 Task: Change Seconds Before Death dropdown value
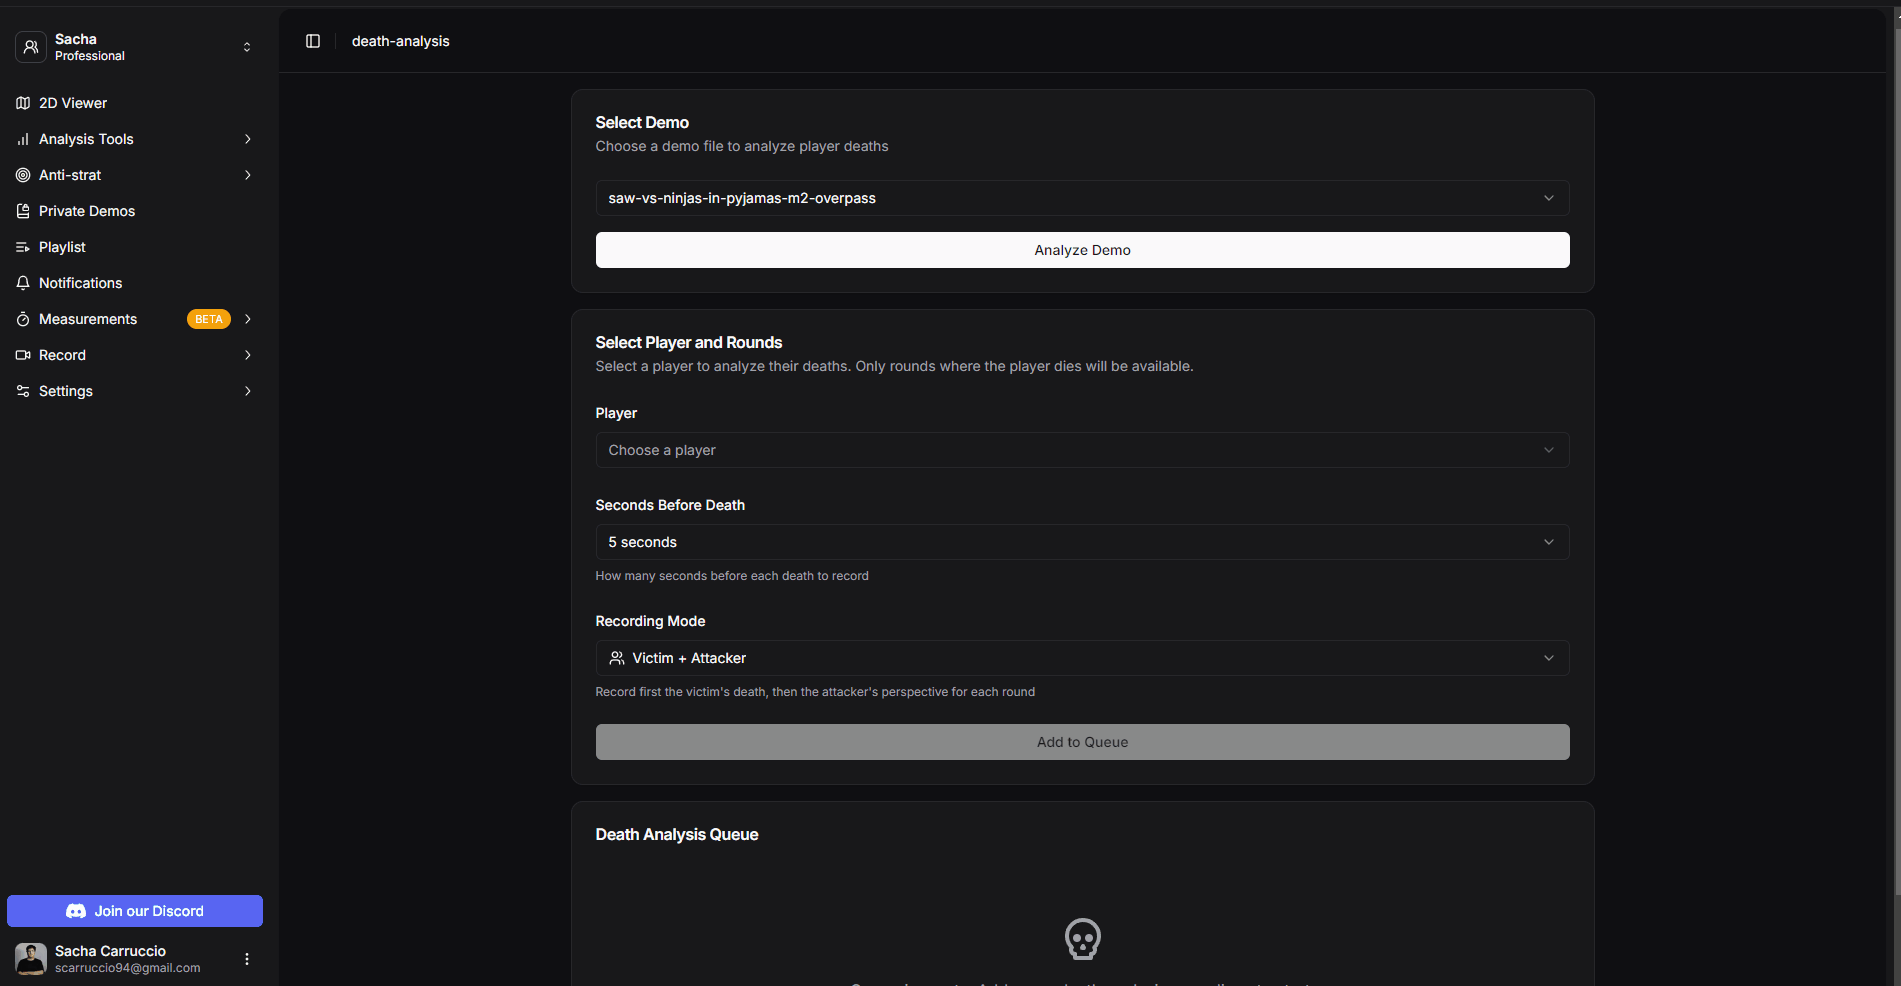click(1082, 542)
